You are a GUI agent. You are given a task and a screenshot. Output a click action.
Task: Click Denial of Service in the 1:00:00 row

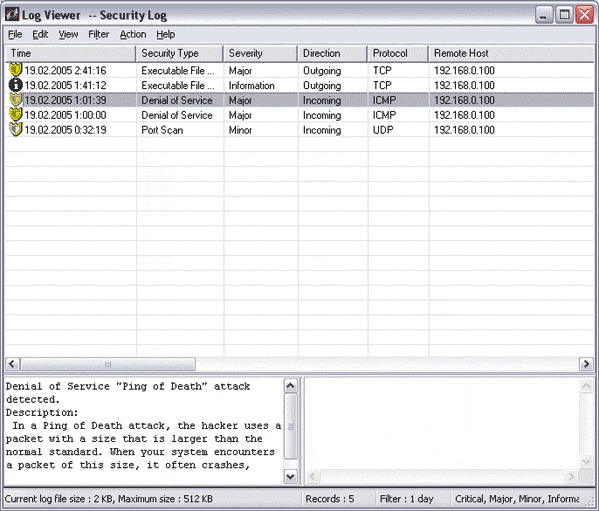tap(177, 115)
